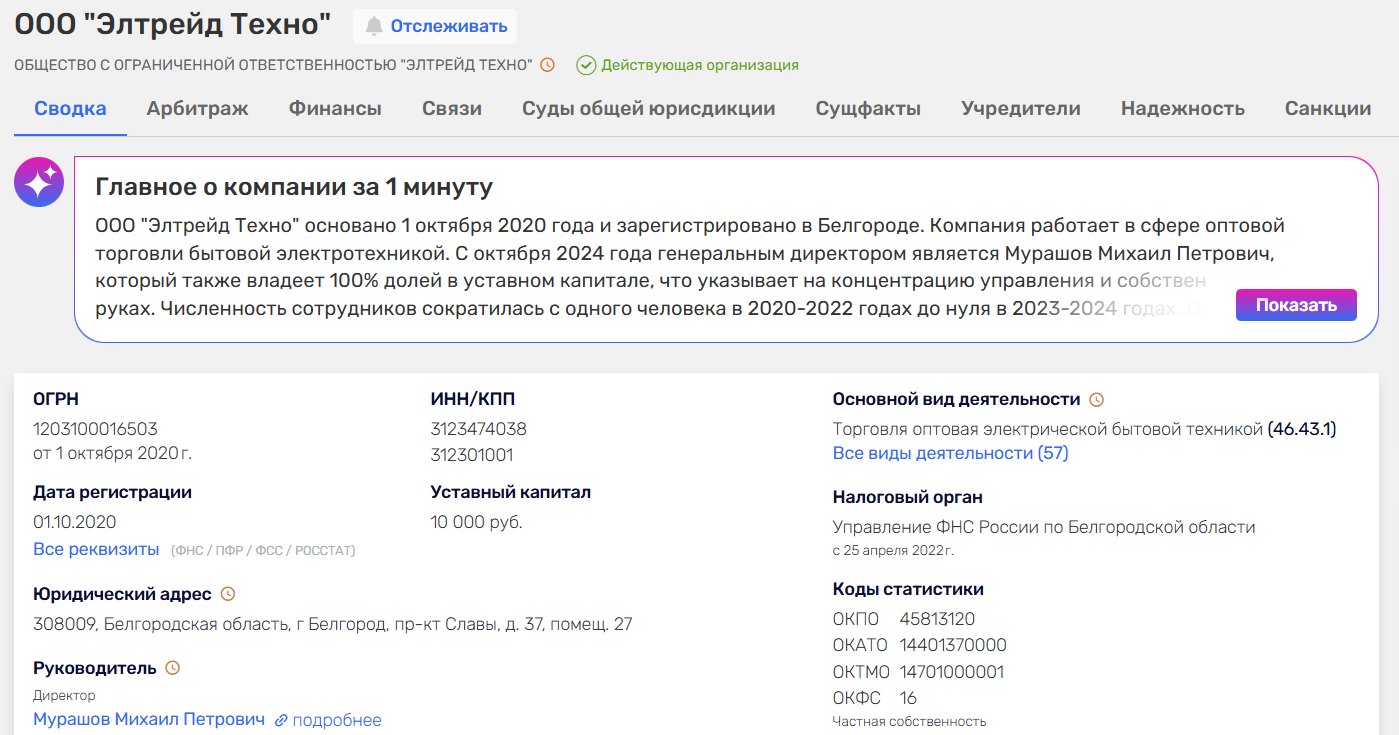
Task: Open the Санкции tab
Action: 1327,108
